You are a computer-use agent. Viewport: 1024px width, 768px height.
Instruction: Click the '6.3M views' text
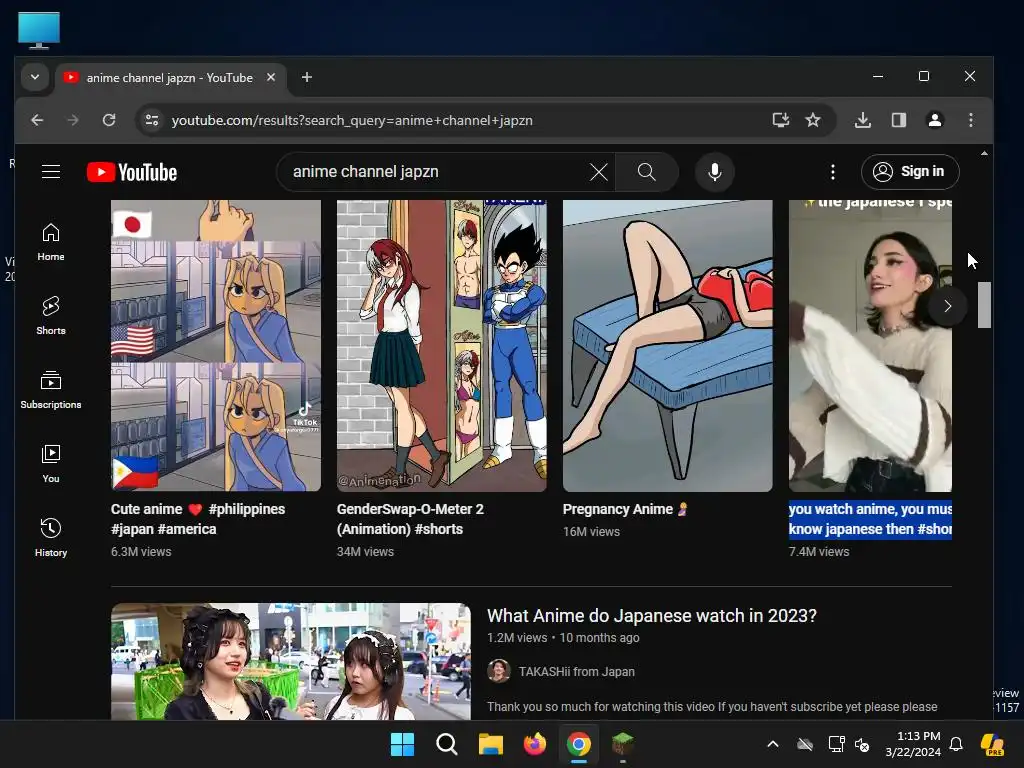click(x=141, y=552)
